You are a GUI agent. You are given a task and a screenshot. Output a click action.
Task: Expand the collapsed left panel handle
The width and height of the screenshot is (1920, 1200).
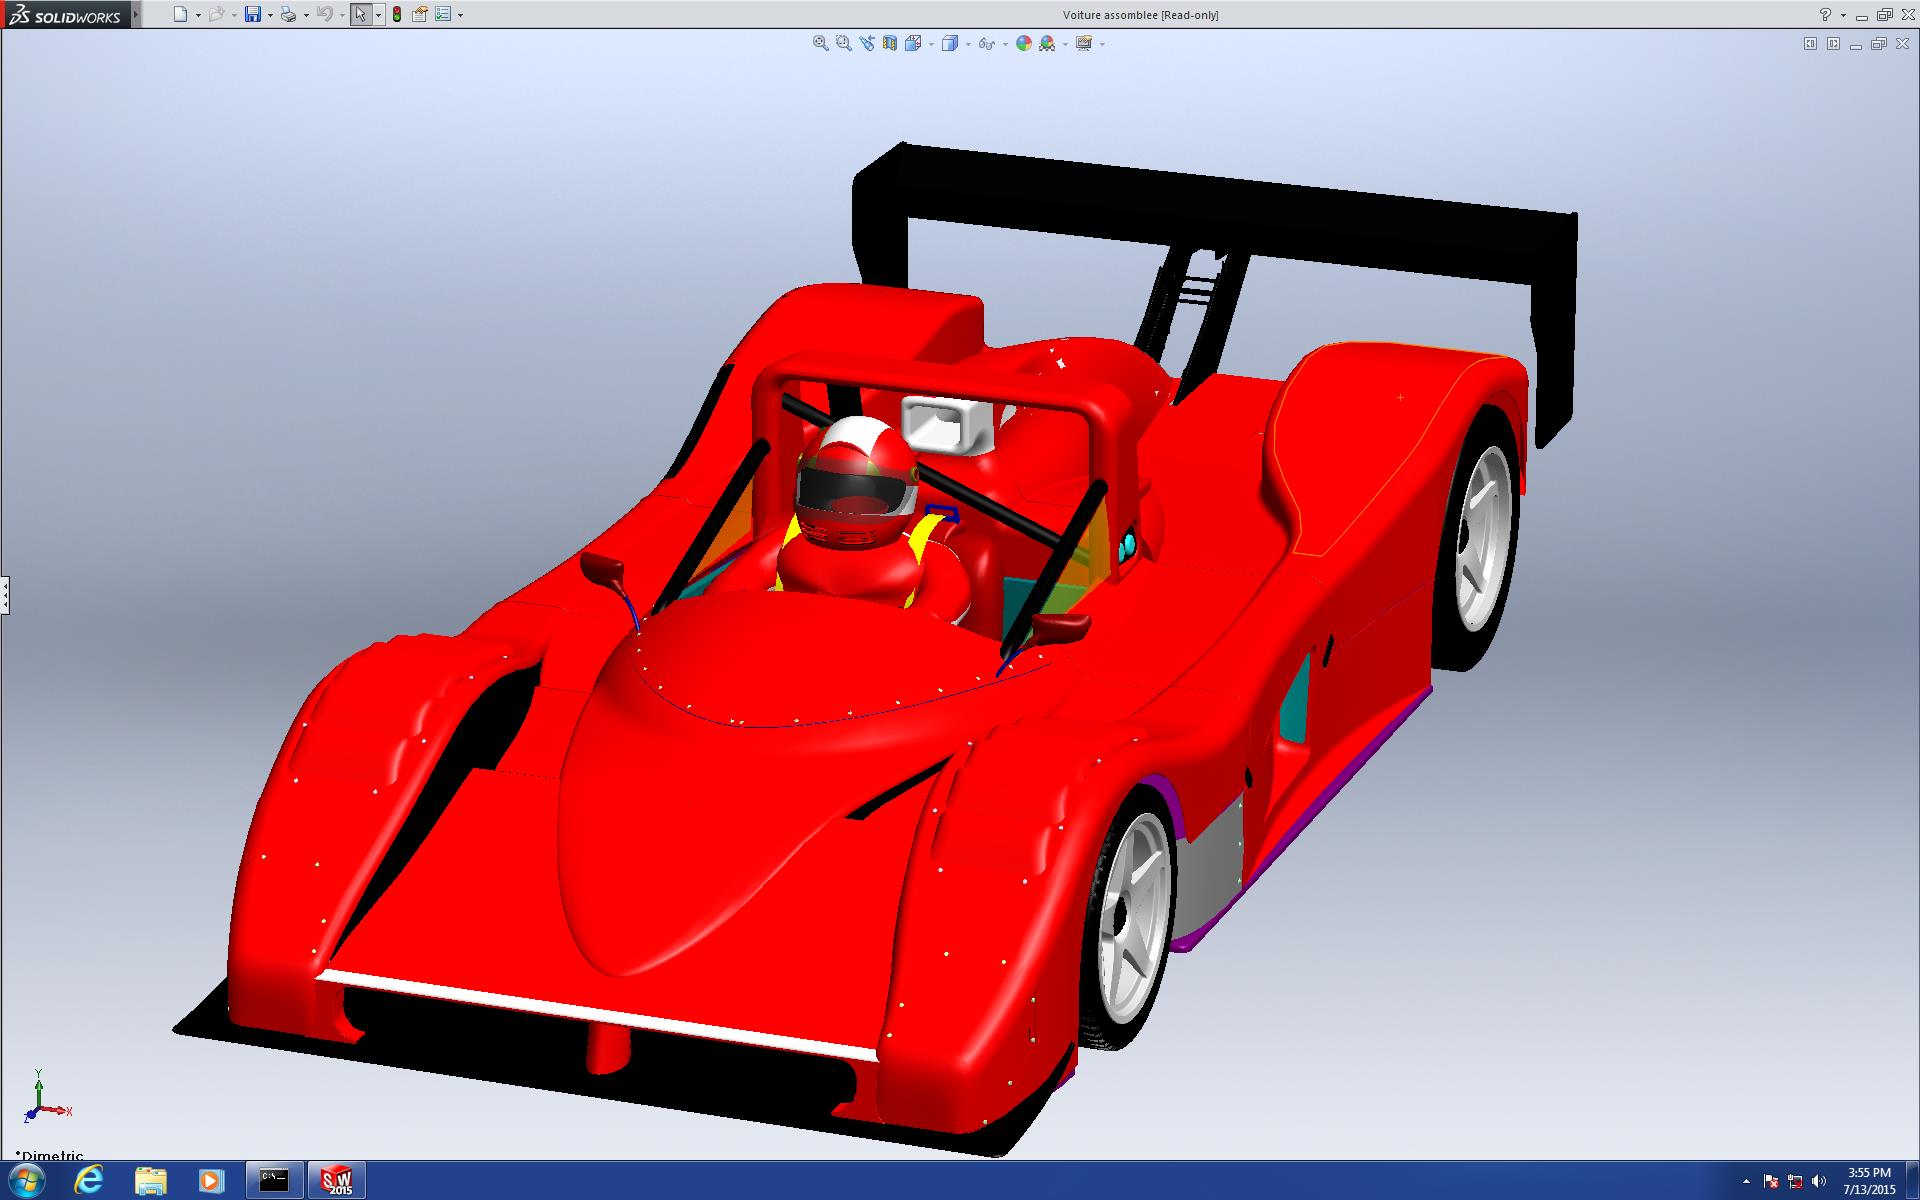click(5, 595)
